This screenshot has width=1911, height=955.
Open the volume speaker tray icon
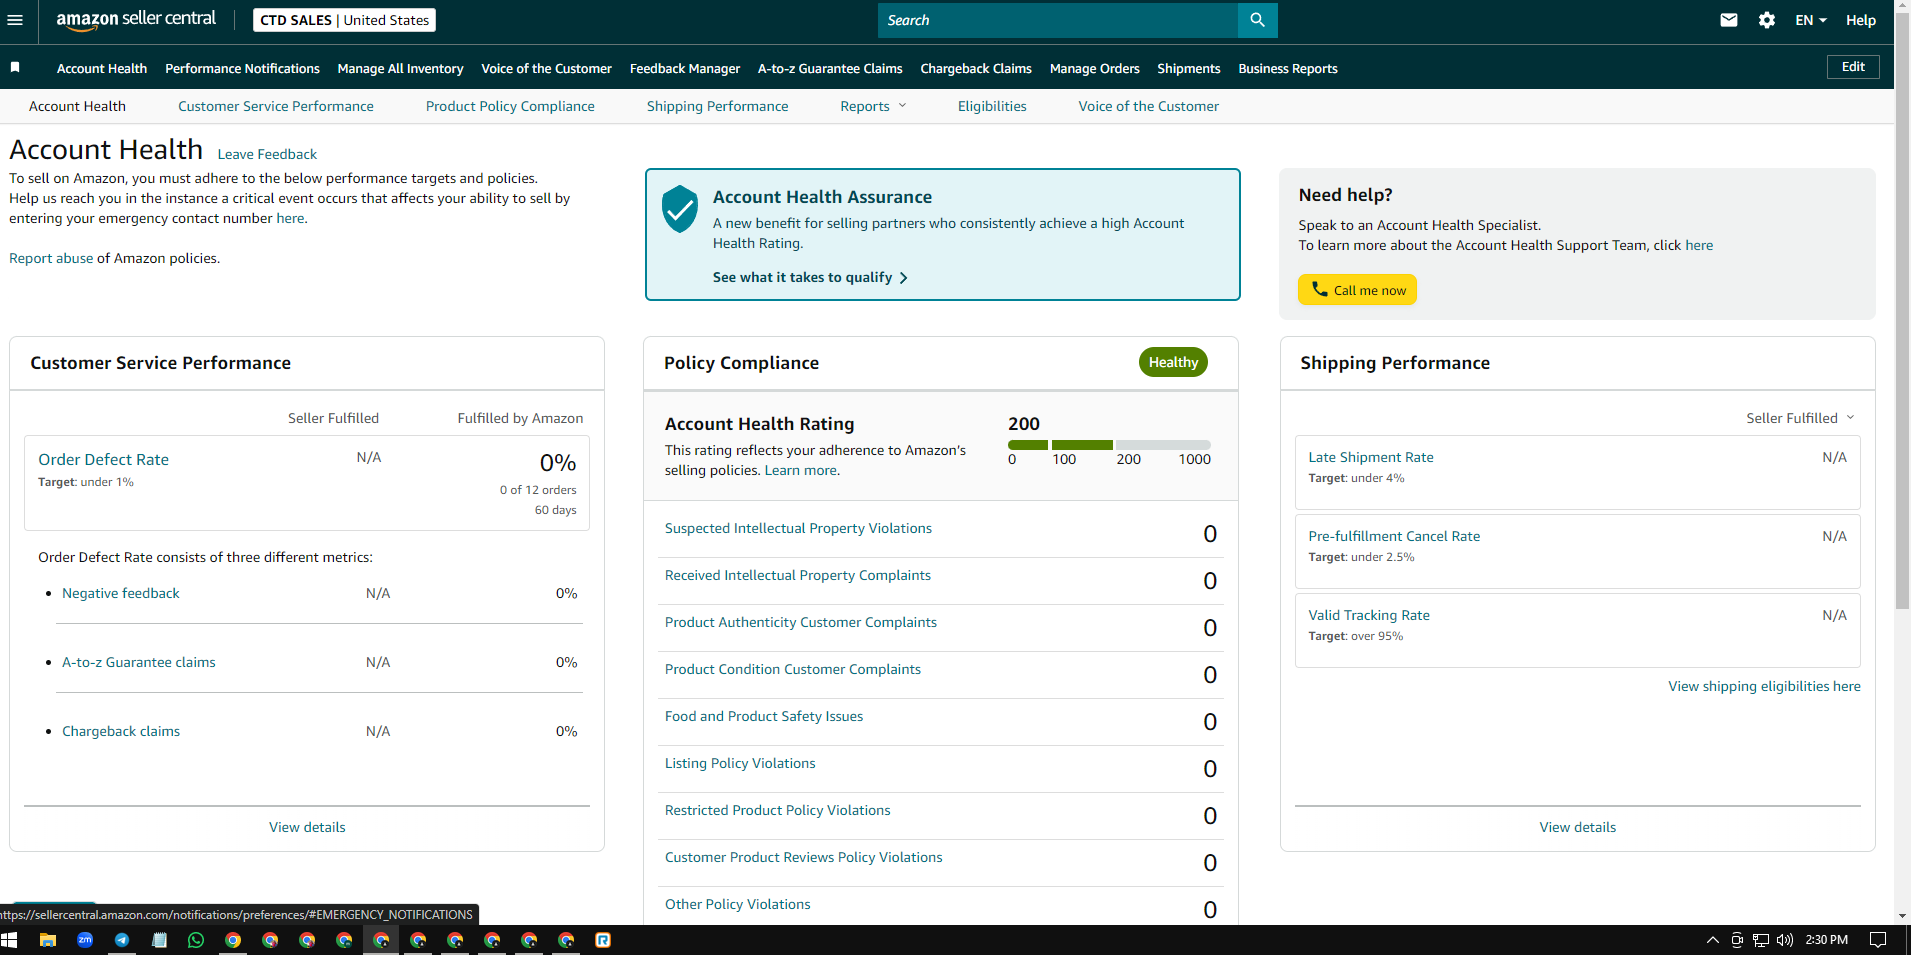click(x=1785, y=940)
